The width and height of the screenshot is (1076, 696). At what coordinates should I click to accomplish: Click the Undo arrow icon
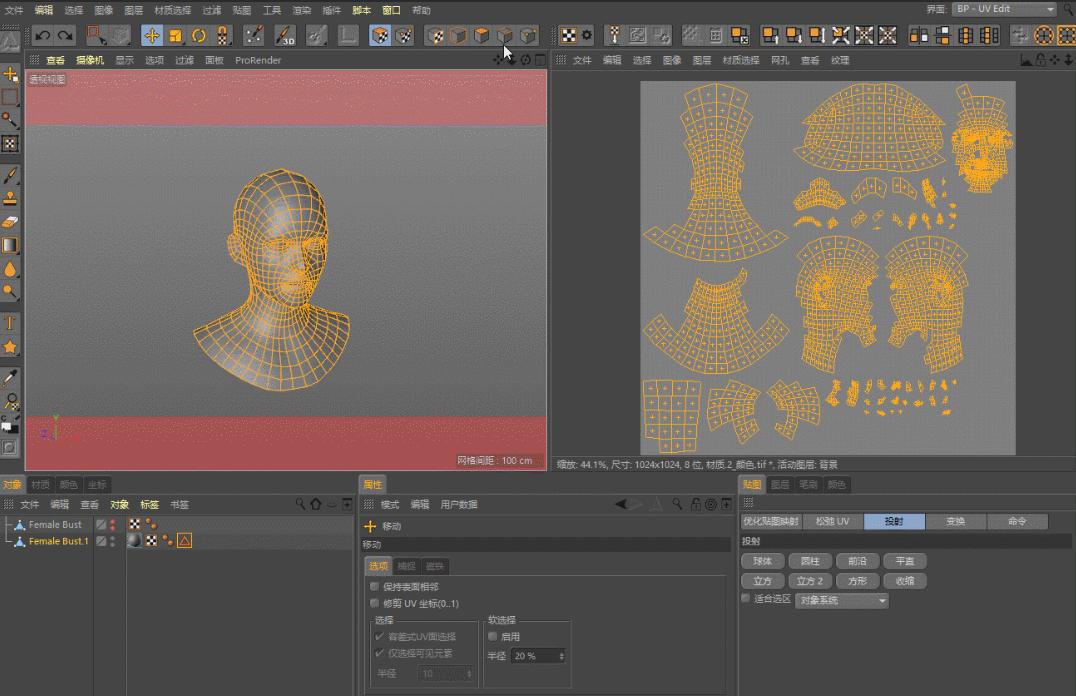click(43, 35)
